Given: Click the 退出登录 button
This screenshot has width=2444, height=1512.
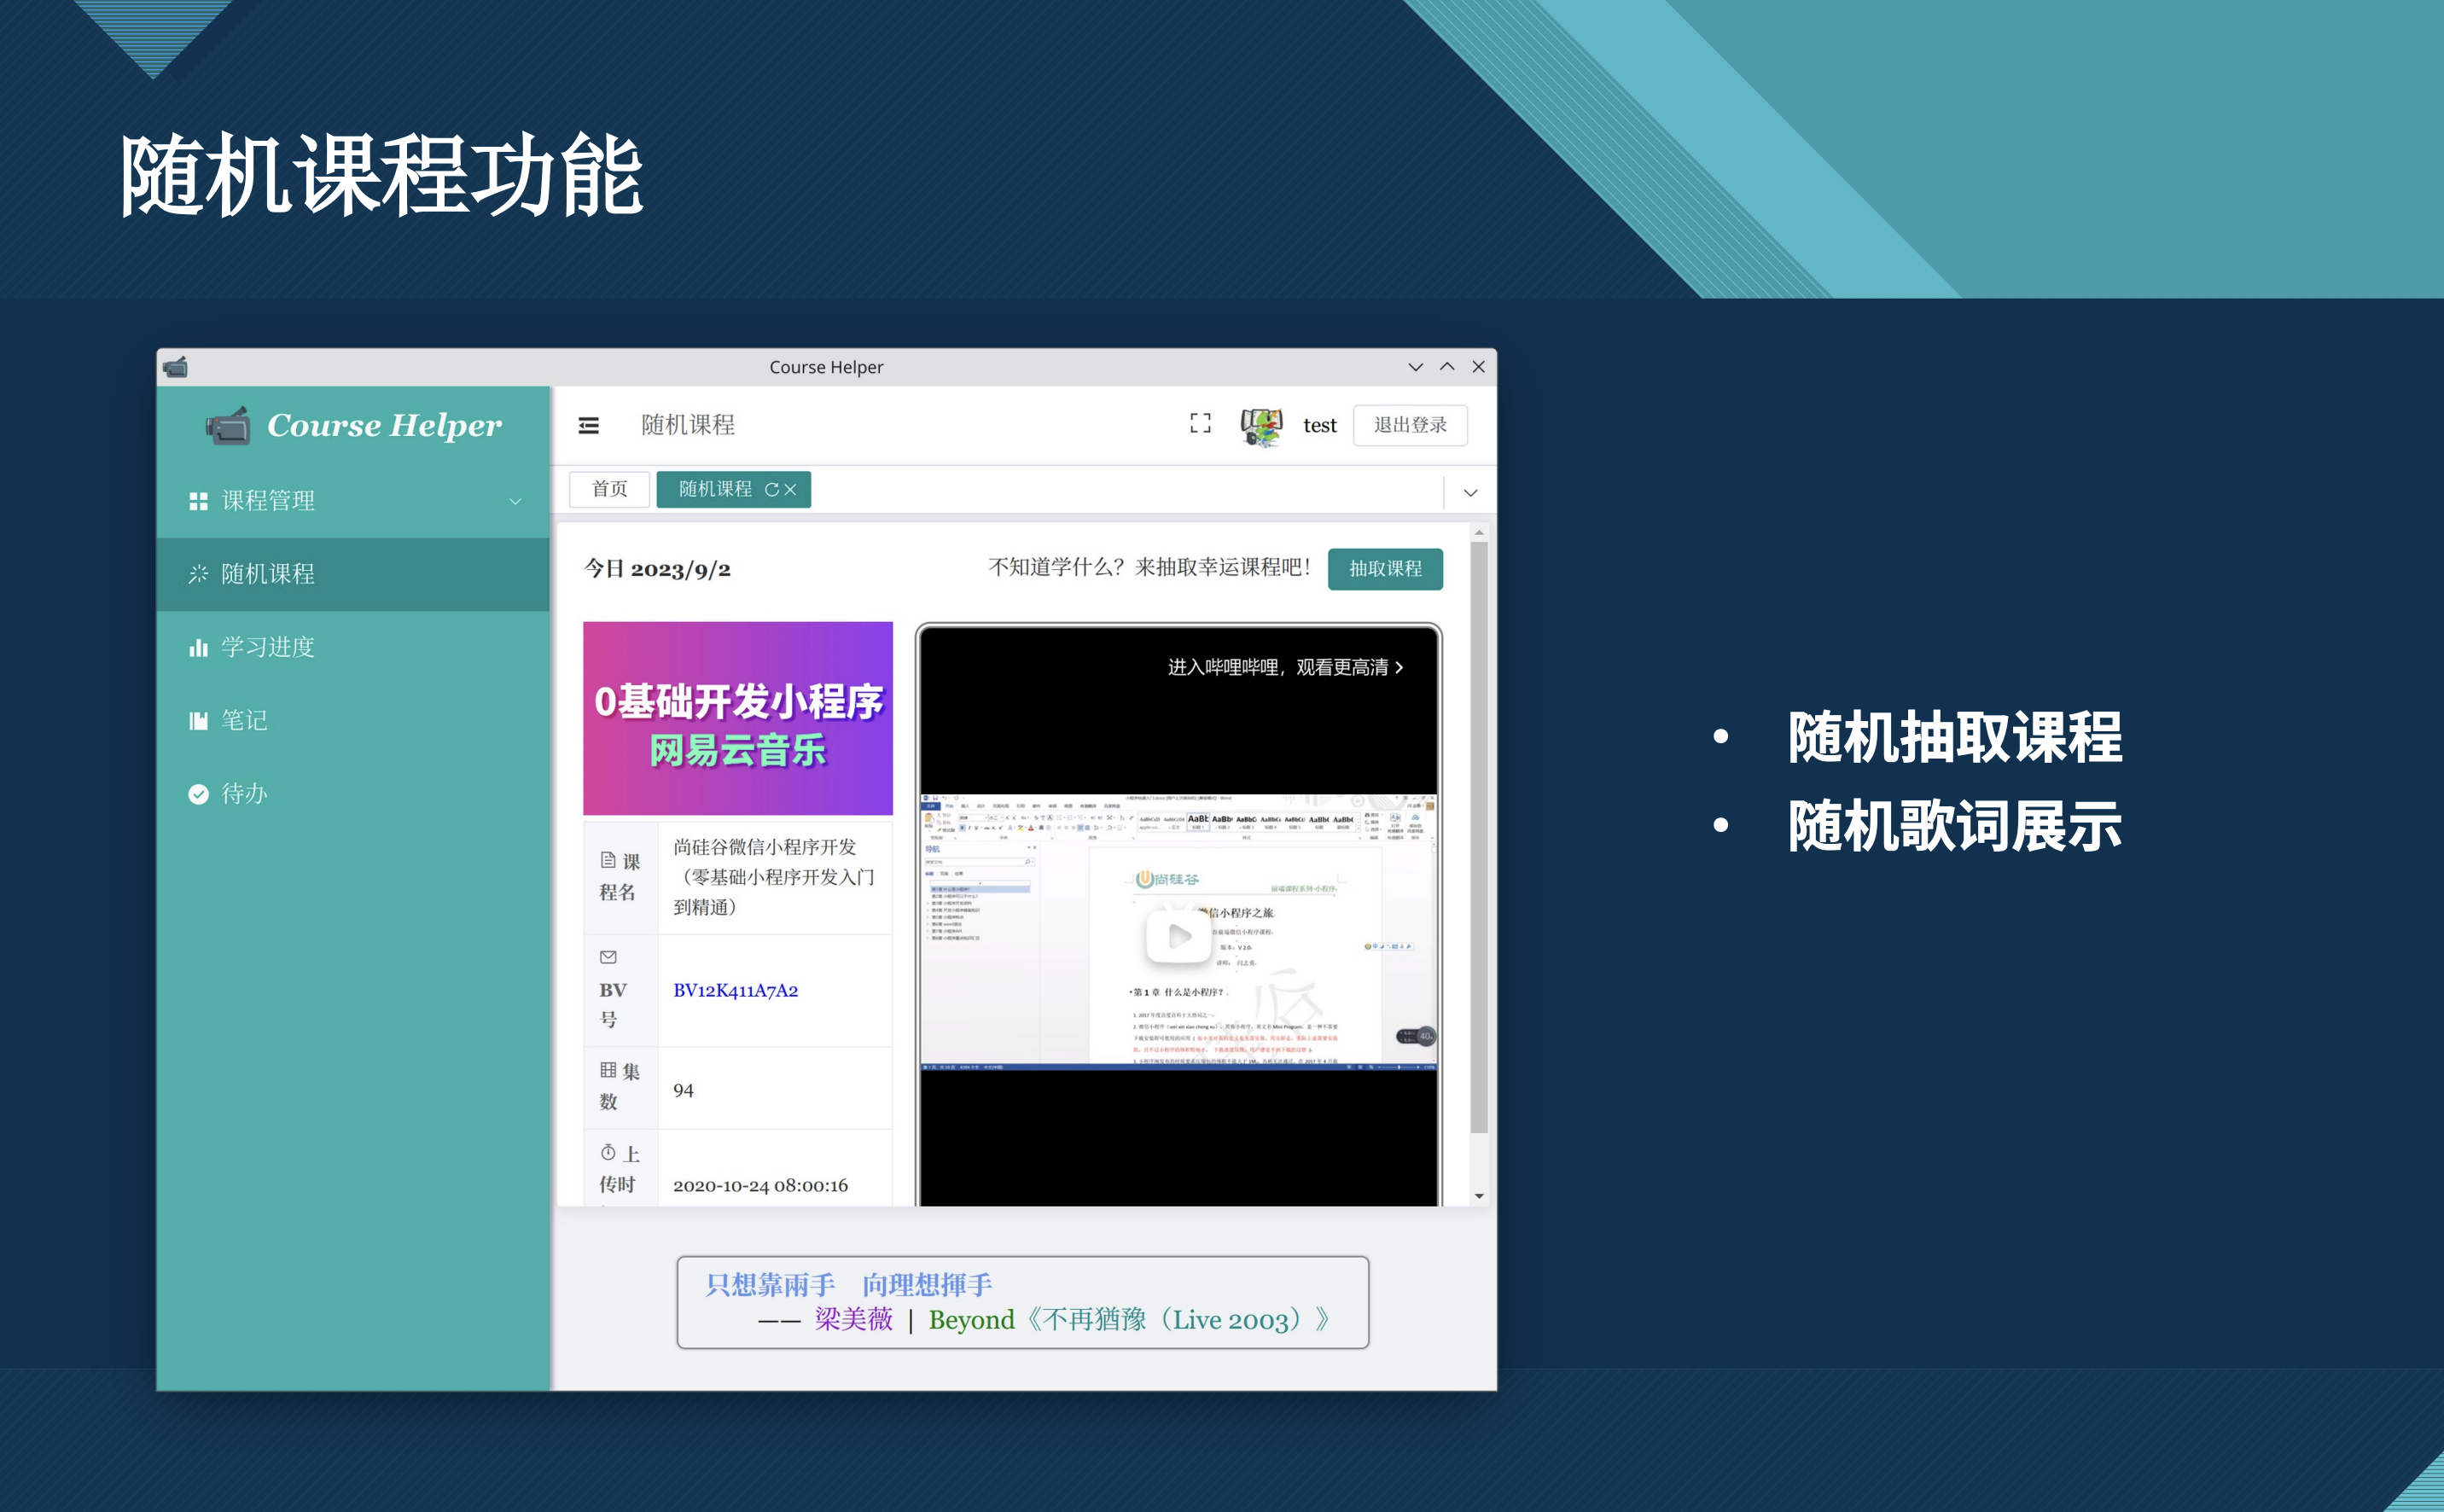Looking at the screenshot, I should (1409, 425).
